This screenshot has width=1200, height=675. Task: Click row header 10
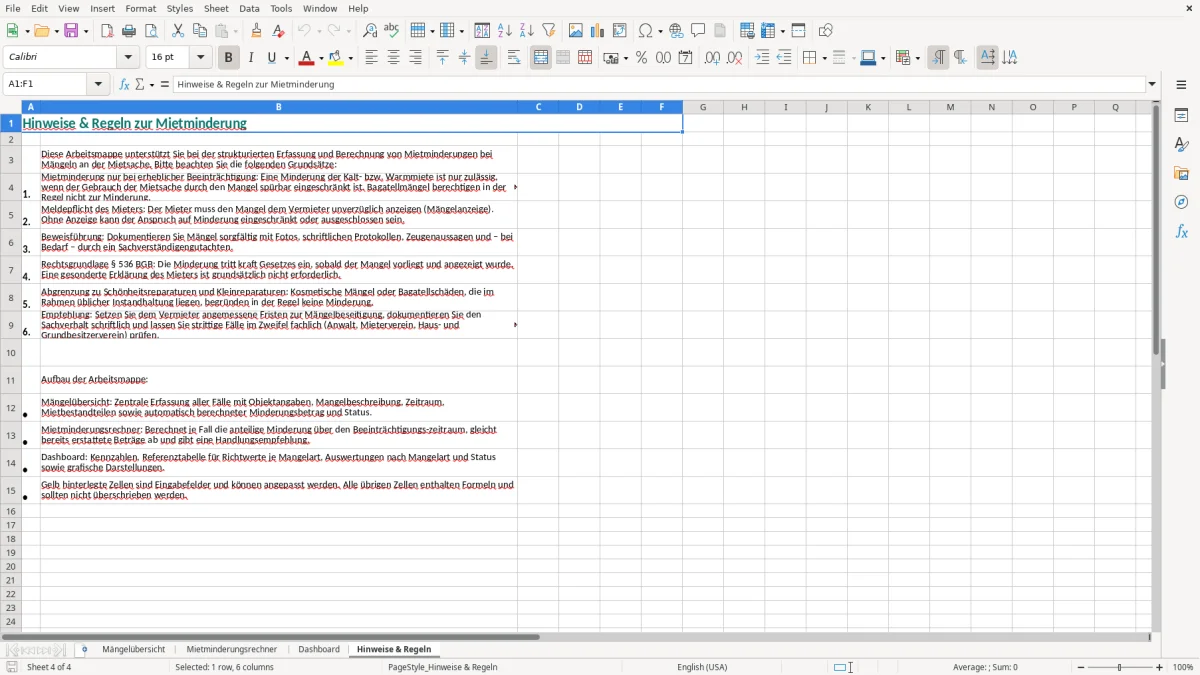click(x=11, y=353)
